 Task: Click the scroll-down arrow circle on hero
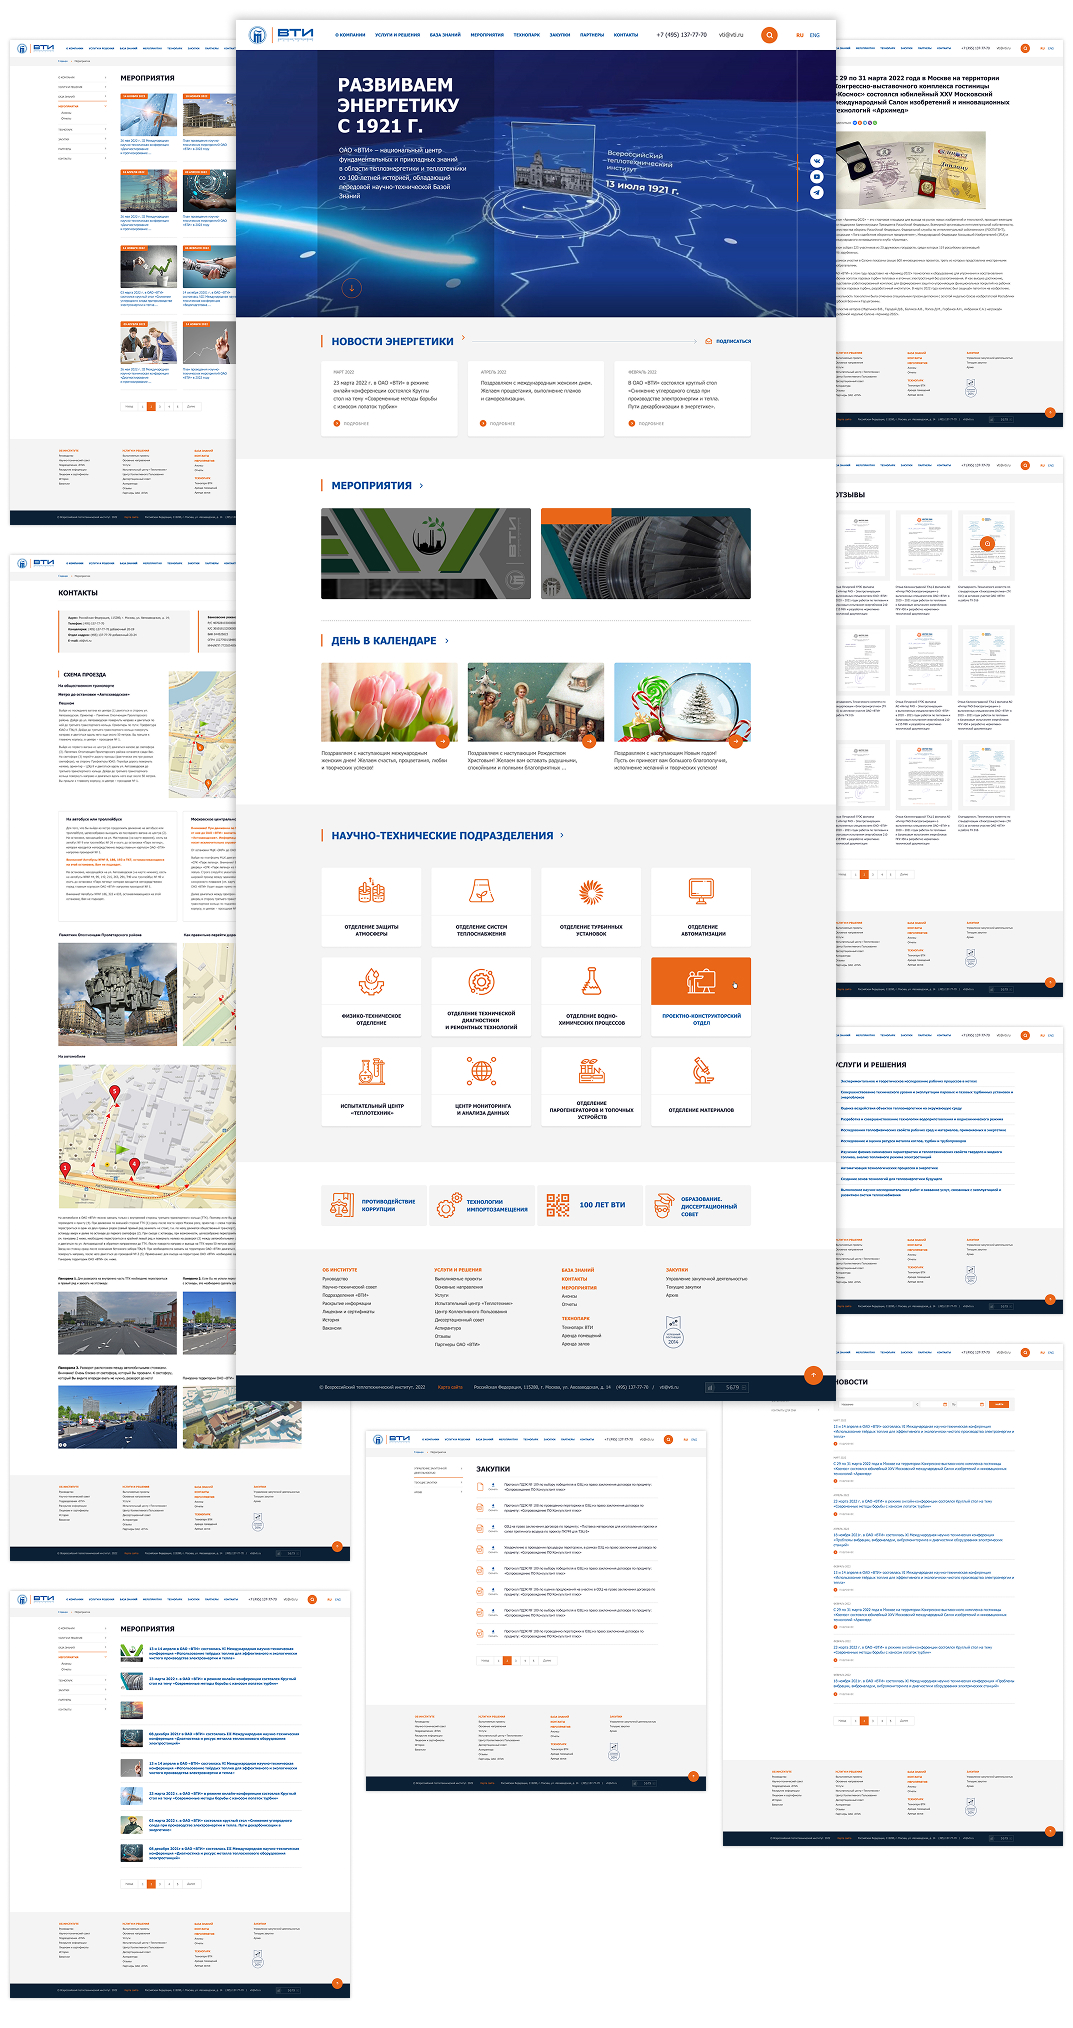click(x=351, y=288)
